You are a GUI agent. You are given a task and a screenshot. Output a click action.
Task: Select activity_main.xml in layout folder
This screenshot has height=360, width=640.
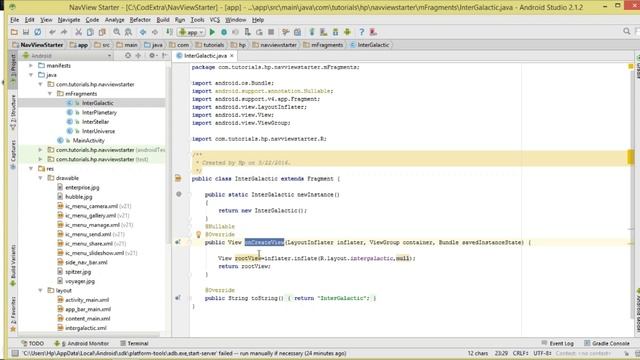click(87, 300)
